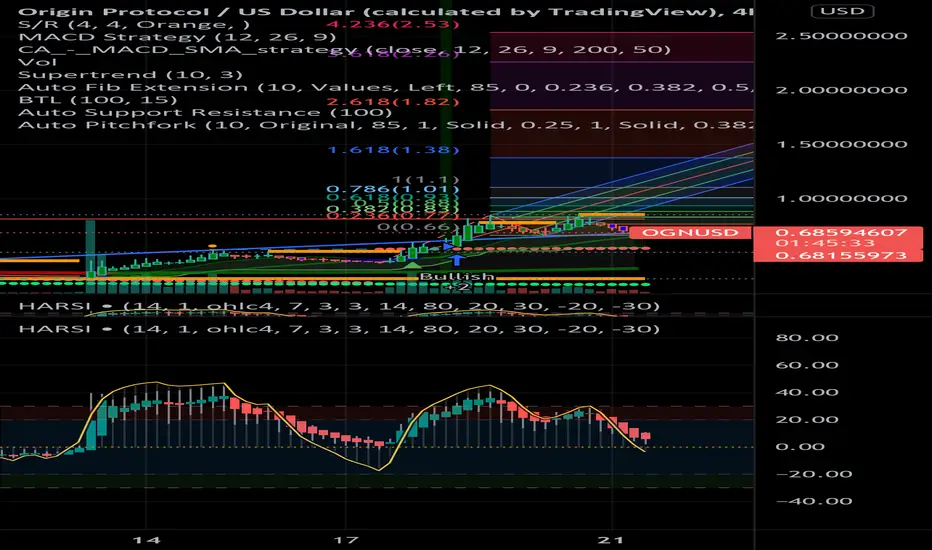Click the 1(1.1) Fib level label
The width and height of the screenshot is (932, 550).
(426, 179)
